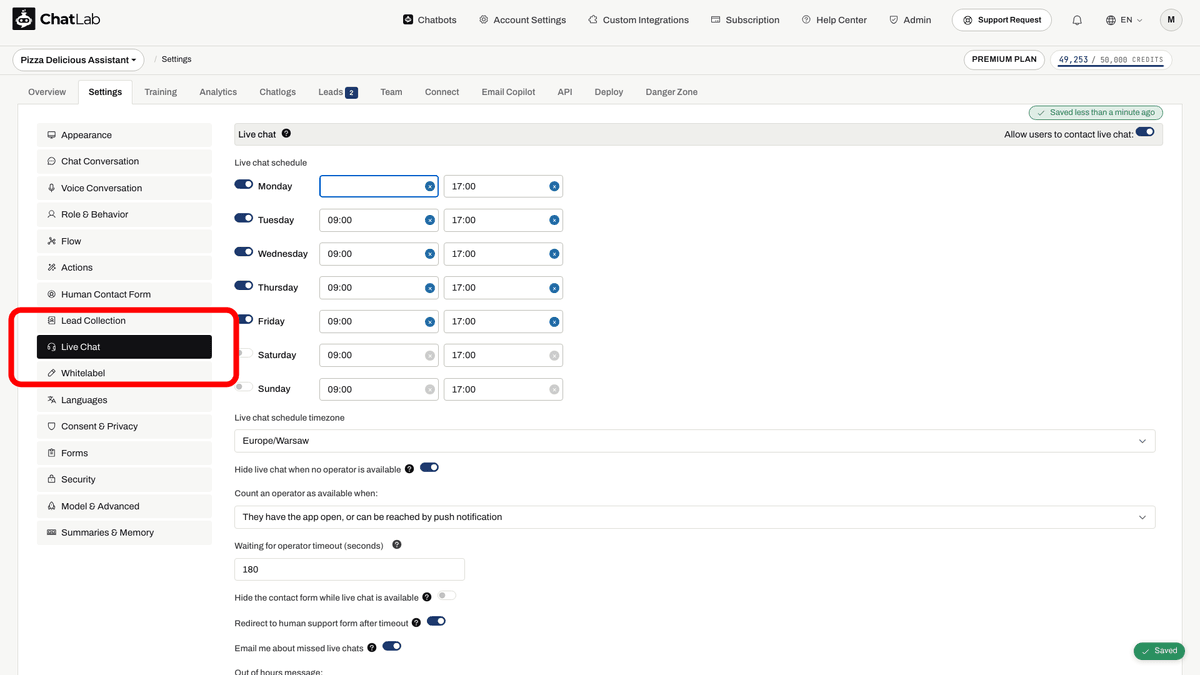Clear the Tuesday 17:00 end time

(553, 220)
